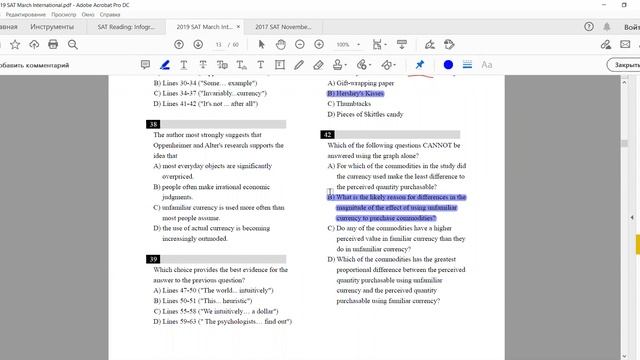Click the upload to cloud icon
Screen dimensions: 640x360
[x=34, y=44]
